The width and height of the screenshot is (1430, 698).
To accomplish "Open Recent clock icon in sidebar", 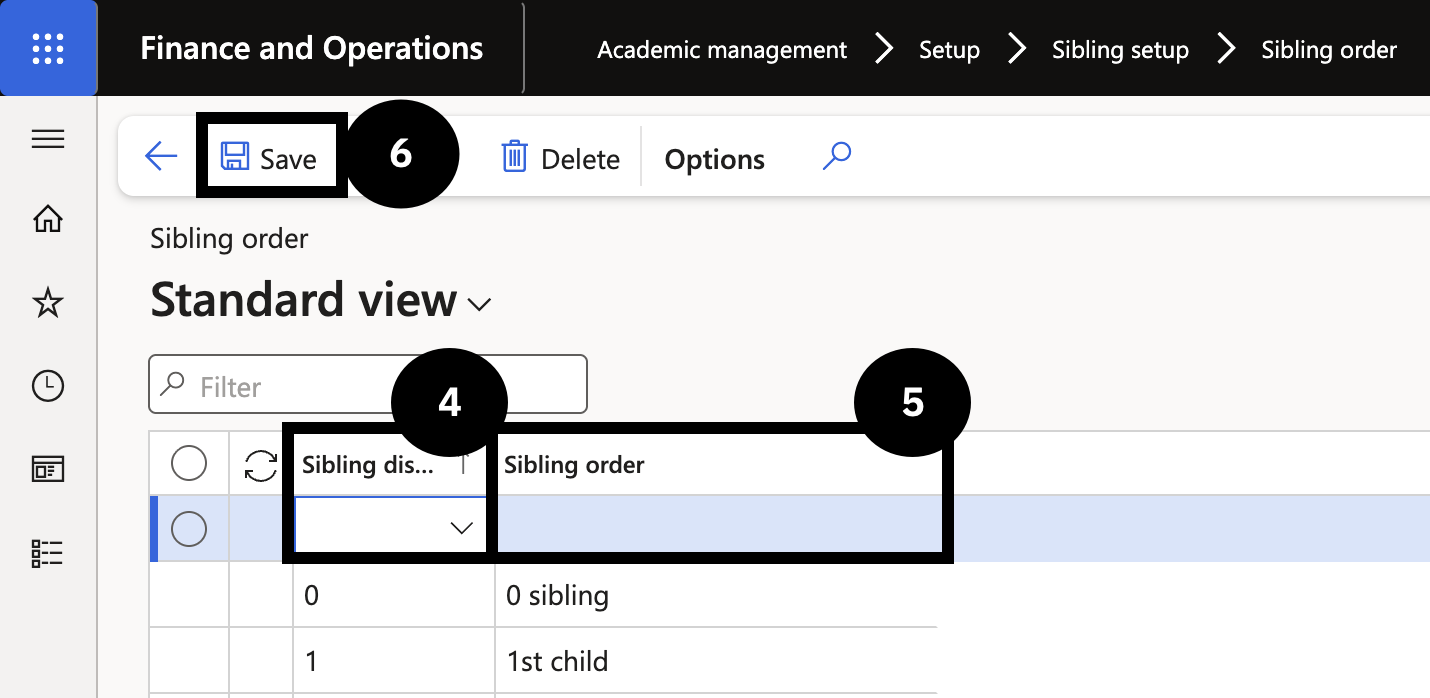I will point(48,386).
